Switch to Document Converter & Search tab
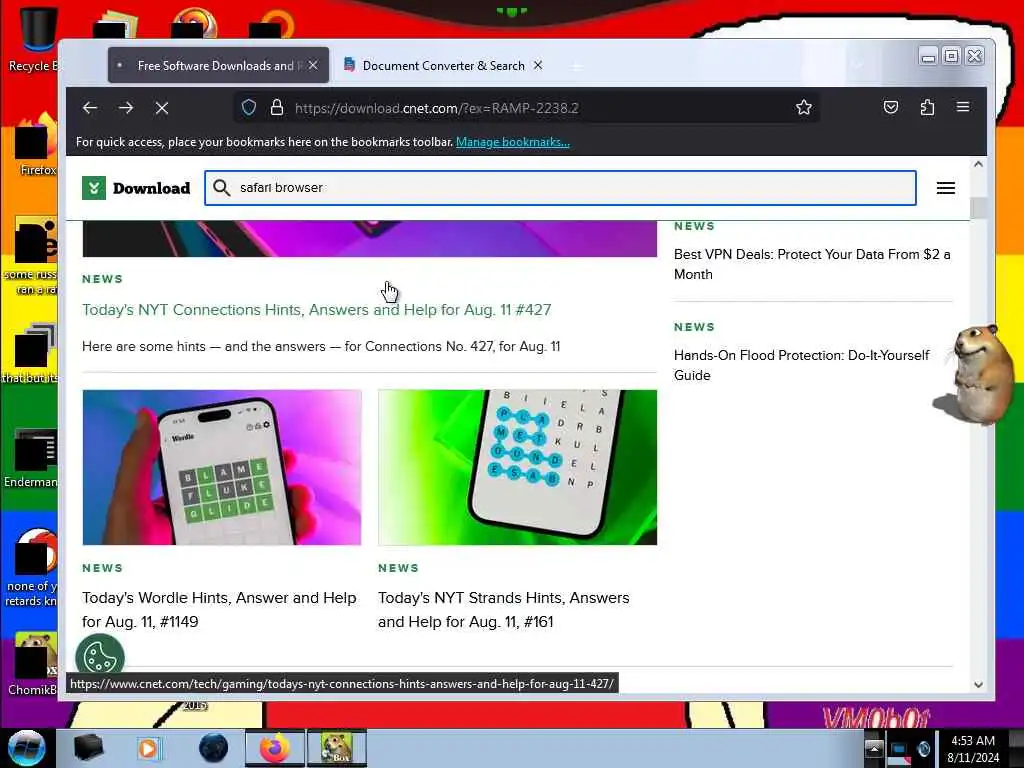Screen dimensions: 1024x768 pyautogui.click(x=443, y=65)
